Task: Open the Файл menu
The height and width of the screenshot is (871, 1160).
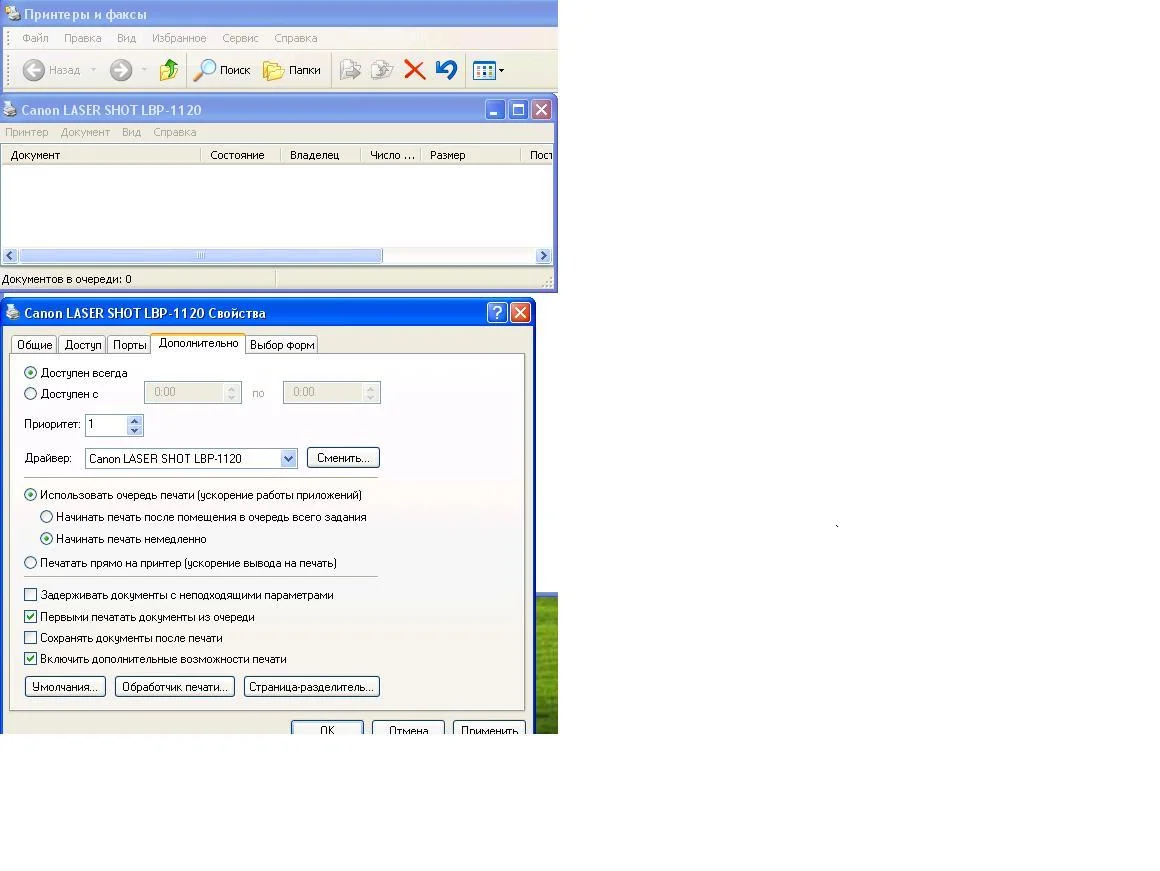Action: 35,38
